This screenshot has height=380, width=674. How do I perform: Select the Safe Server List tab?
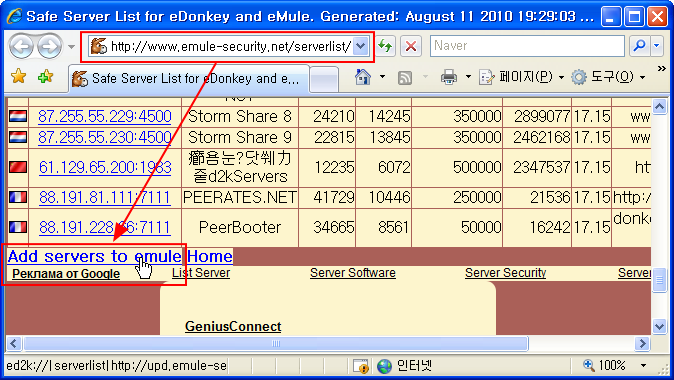pyautogui.click(x=189, y=79)
